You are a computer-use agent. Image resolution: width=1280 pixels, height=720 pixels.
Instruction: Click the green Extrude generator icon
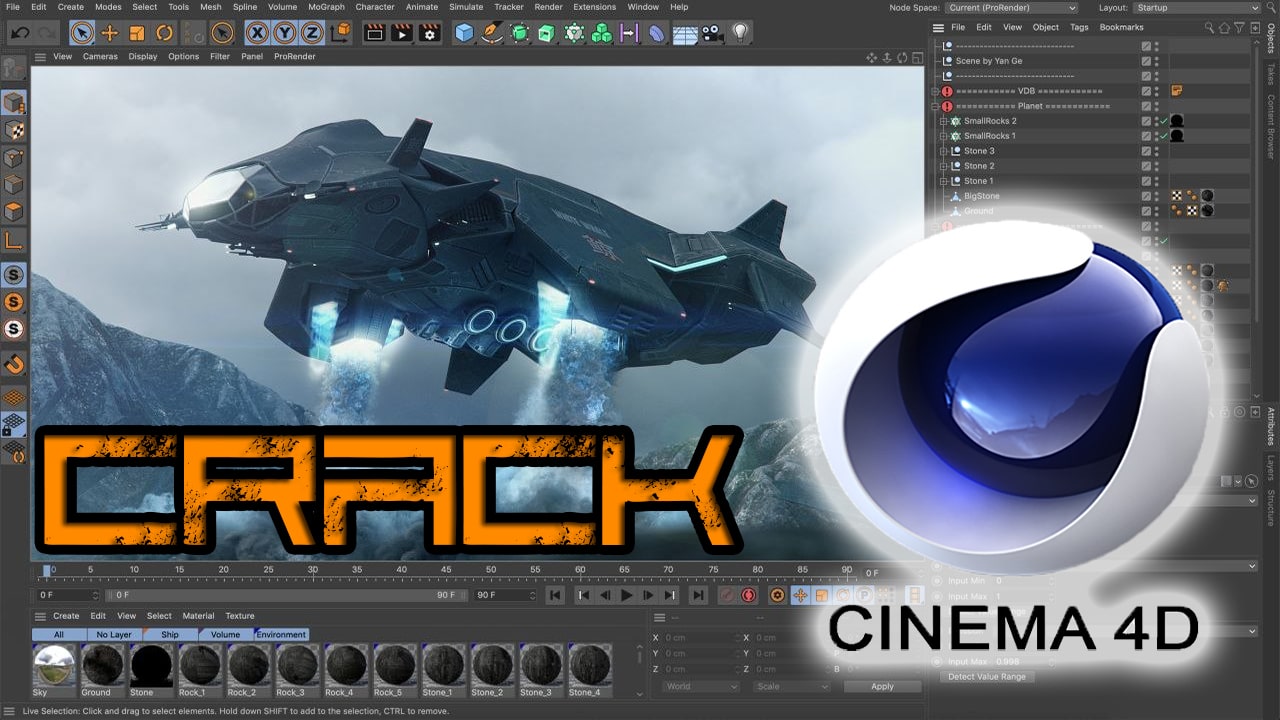click(546, 33)
